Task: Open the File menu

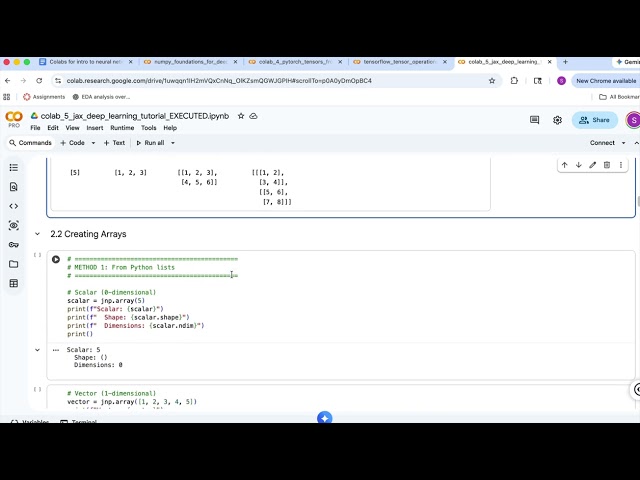Action: (36, 128)
